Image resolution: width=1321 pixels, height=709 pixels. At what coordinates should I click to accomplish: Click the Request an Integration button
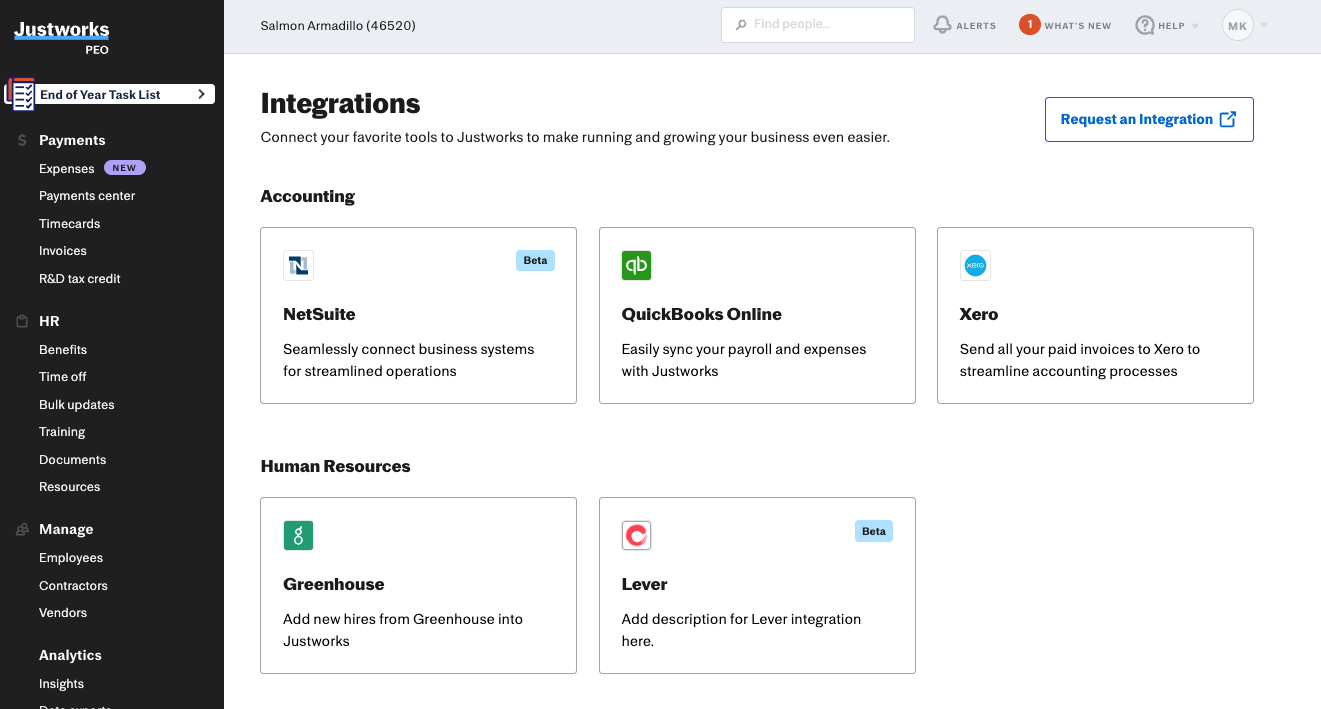[x=1149, y=119]
